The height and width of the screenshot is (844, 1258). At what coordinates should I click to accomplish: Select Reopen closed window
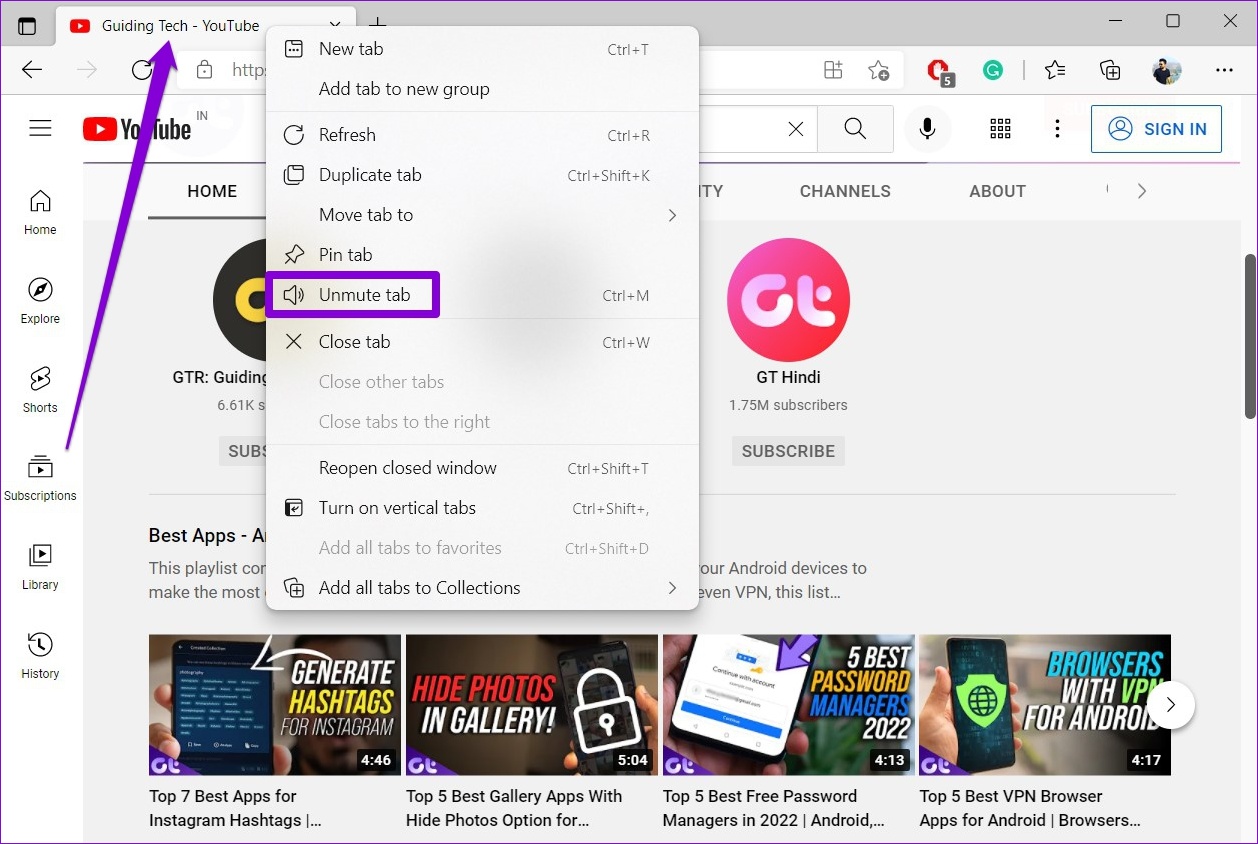pos(482,468)
